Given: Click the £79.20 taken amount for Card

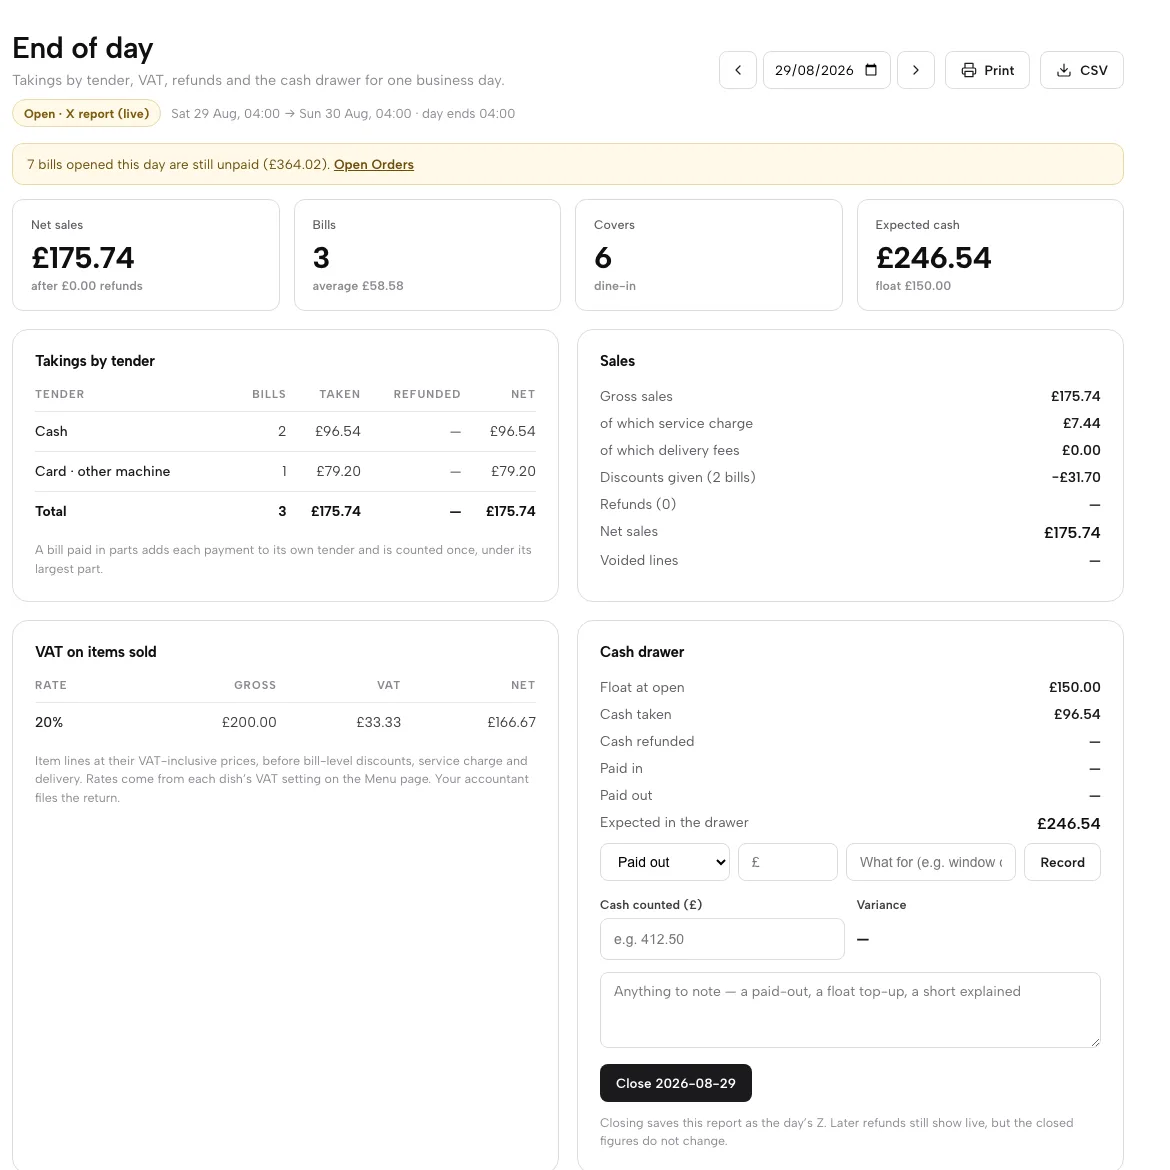Looking at the screenshot, I should pyautogui.click(x=338, y=472).
